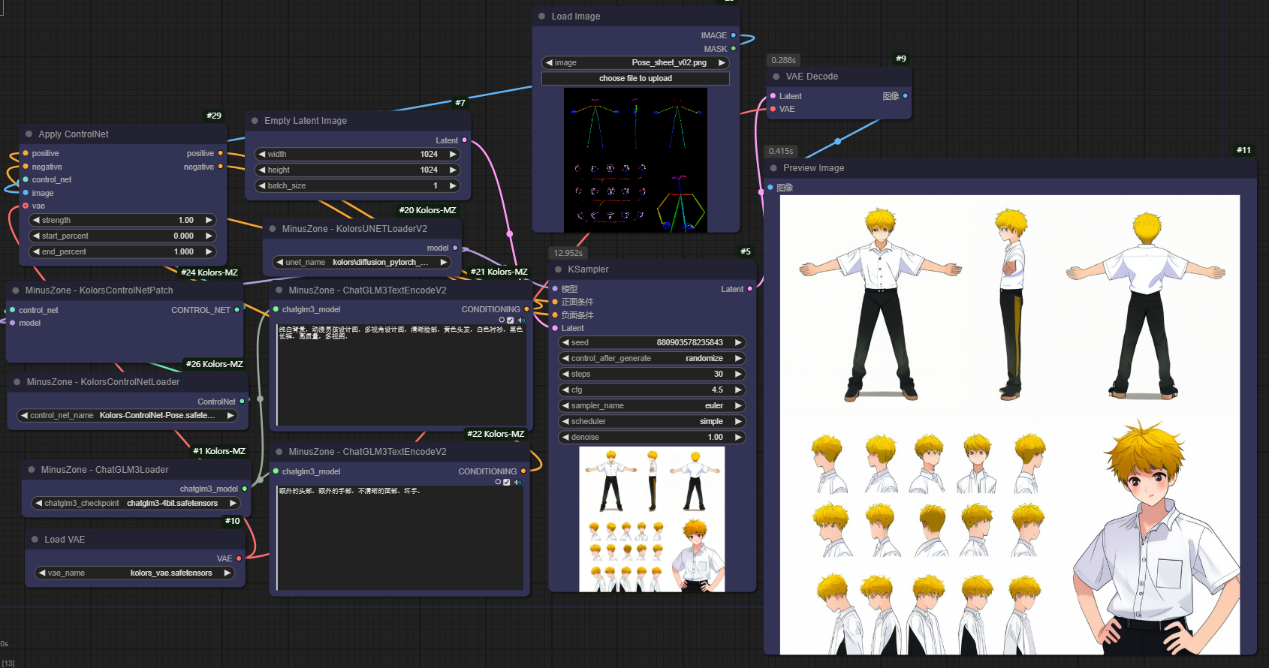Click the negative prompt text box in the lower ChatGLM3TextEncodeV2

point(398,538)
